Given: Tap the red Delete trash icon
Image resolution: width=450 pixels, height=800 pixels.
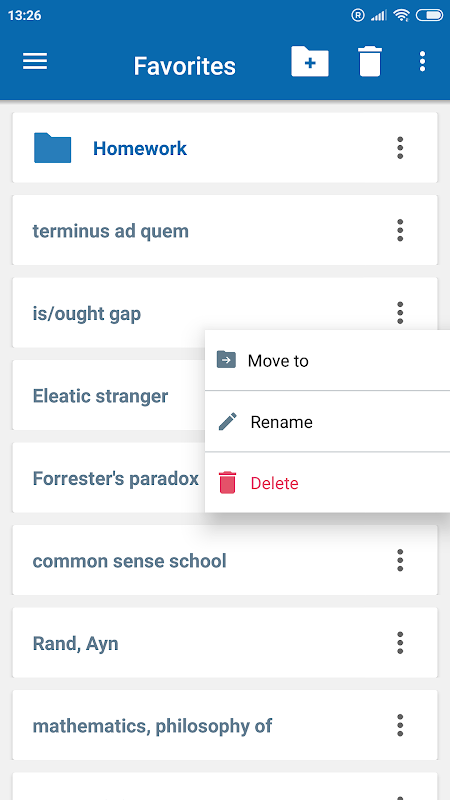Looking at the screenshot, I should point(228,483).
